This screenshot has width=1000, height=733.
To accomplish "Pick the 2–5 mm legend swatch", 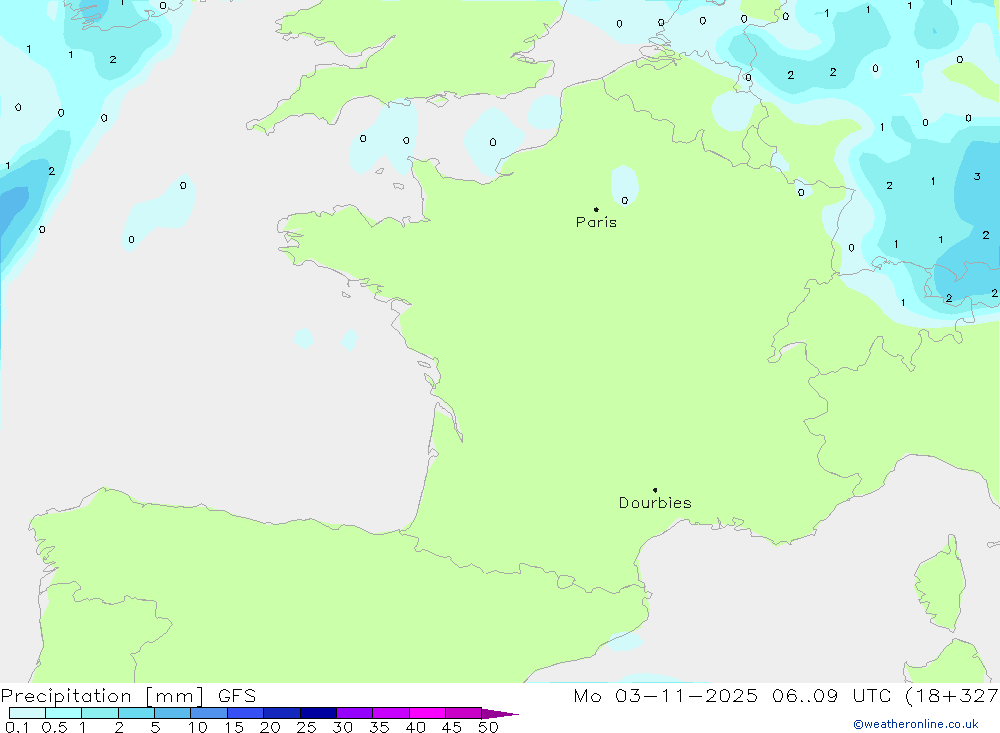I will (136, 713).
